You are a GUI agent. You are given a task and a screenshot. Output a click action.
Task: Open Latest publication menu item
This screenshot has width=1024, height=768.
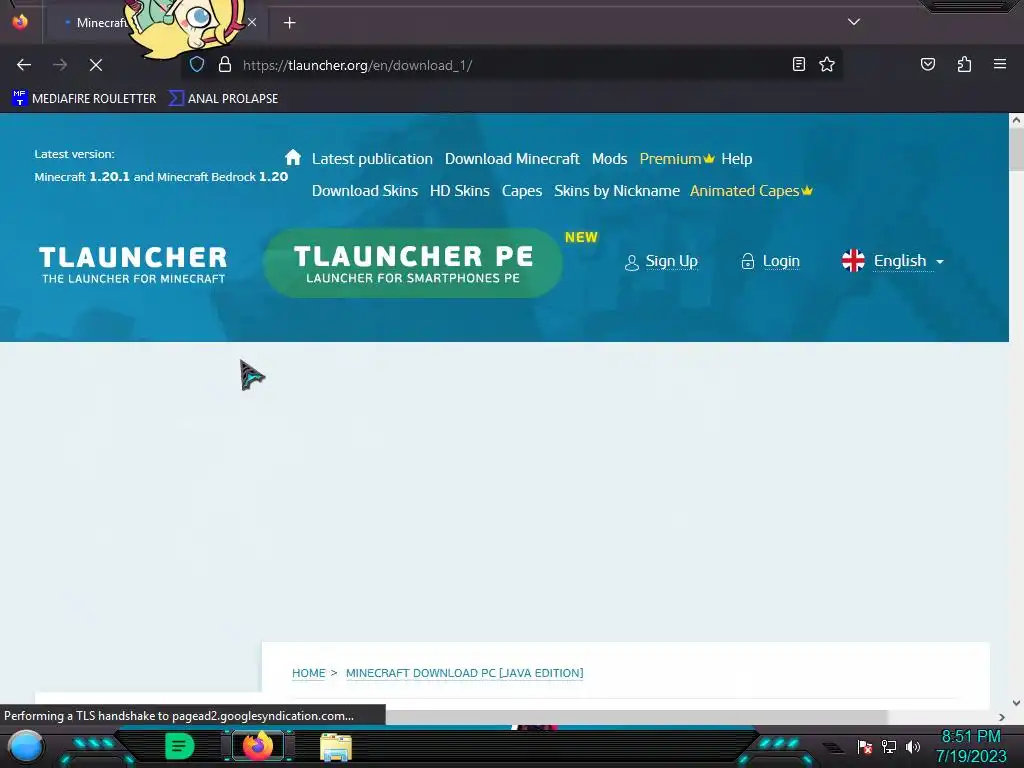coord(372,159)
